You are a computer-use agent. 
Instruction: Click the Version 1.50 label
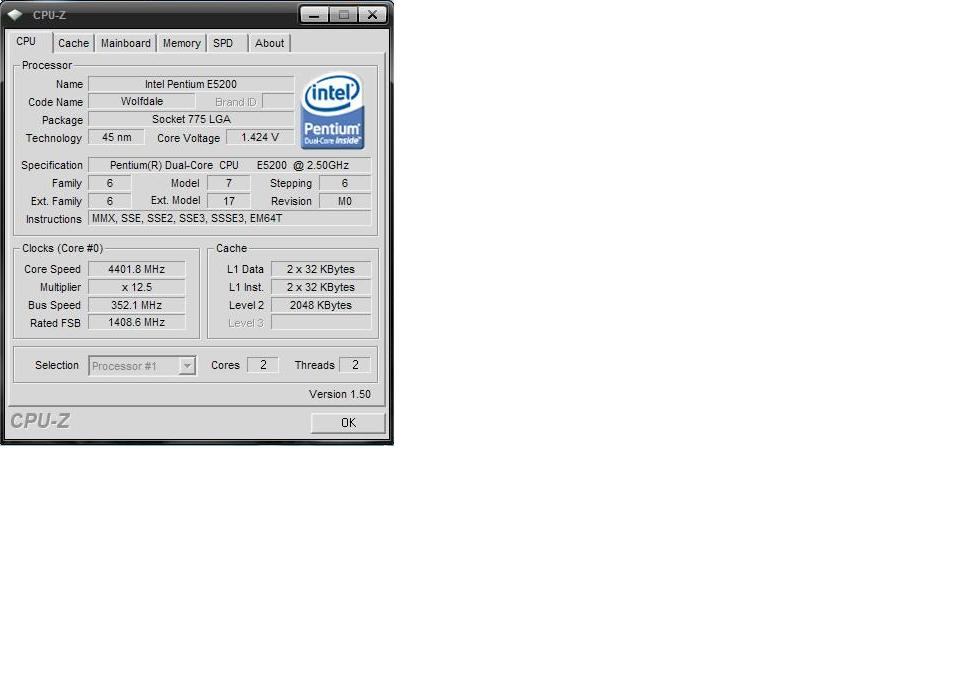[x=339, y=394]
